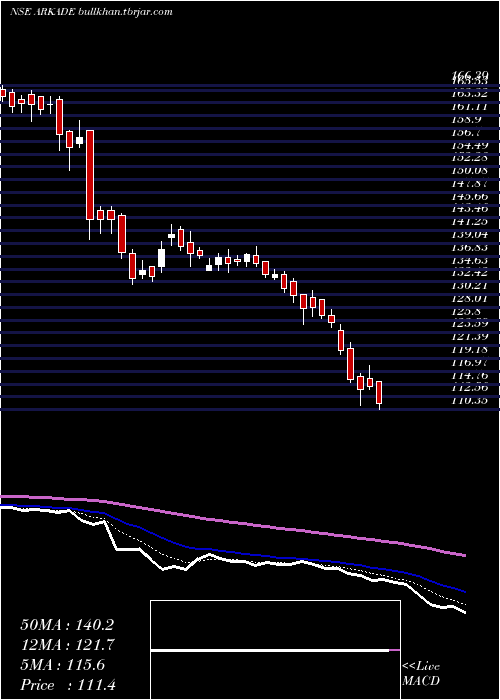The image size is (500, 700).
Task: Click the 141.25 price axis label
Action: 472,222
